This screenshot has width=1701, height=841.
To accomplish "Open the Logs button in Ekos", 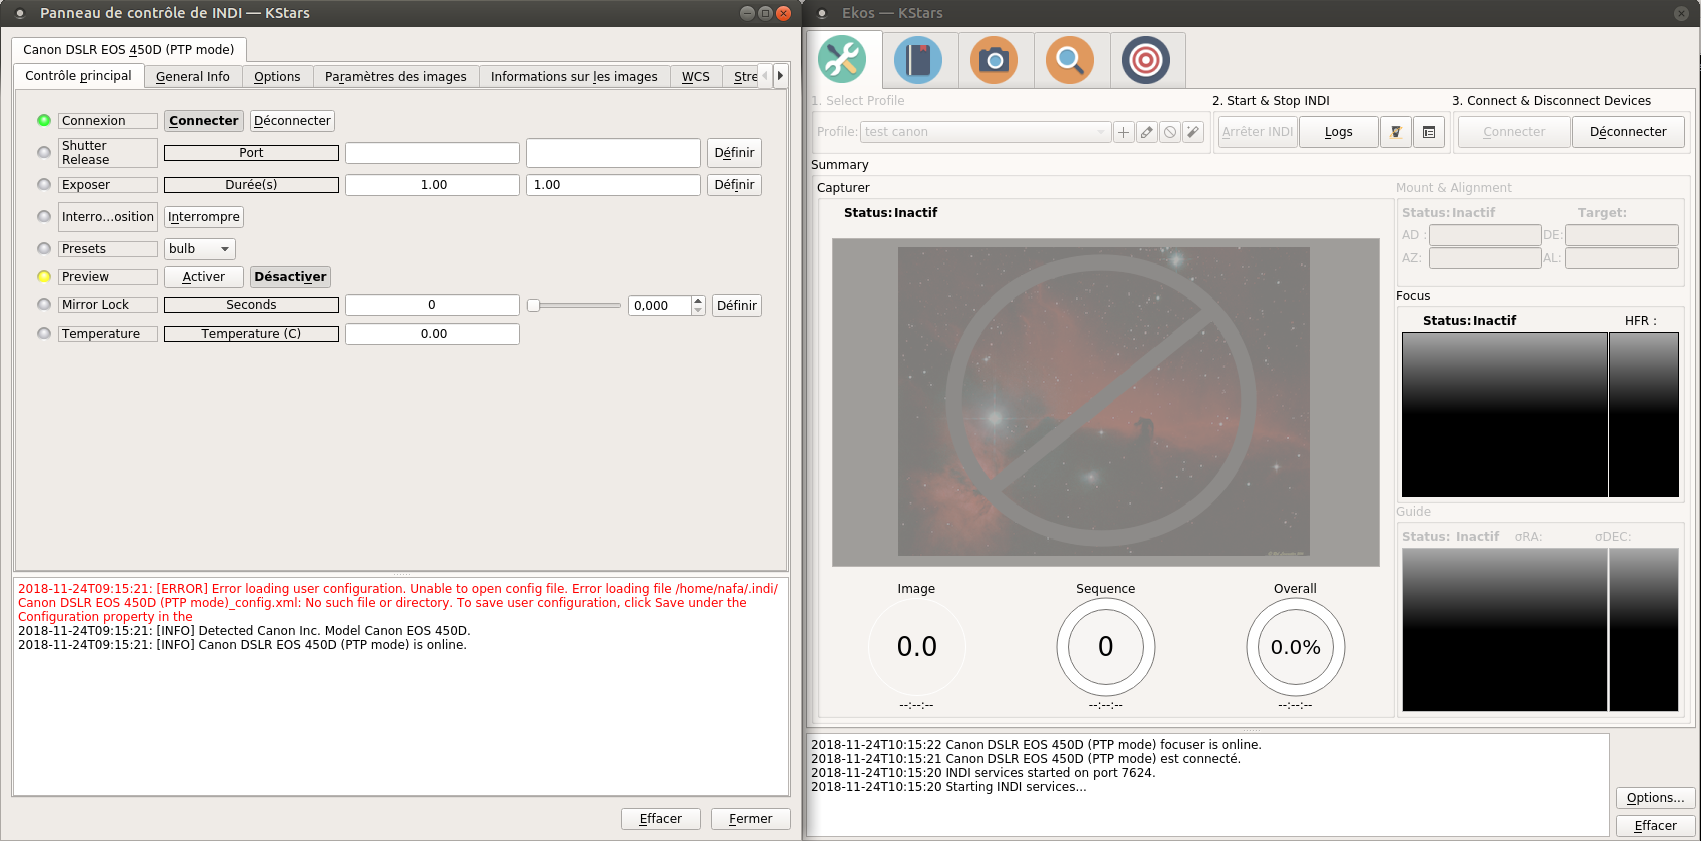I will click(x=1339, y=132).
